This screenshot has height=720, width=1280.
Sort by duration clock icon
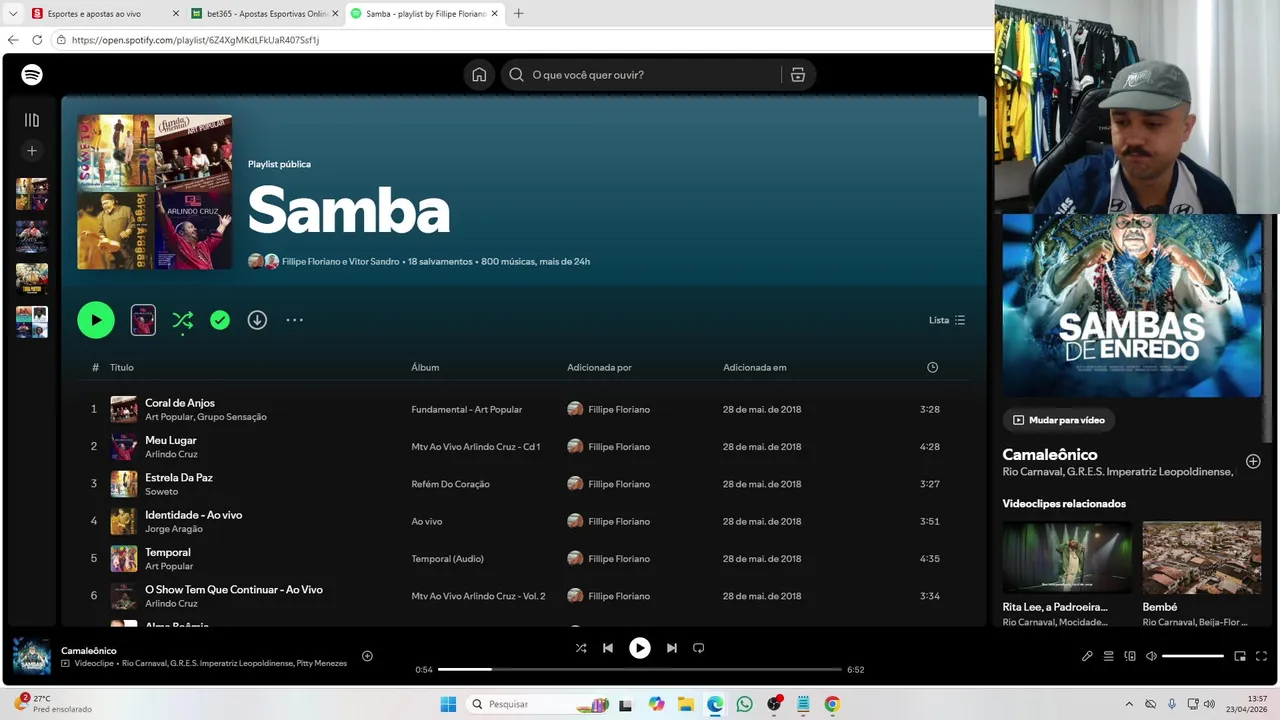click(x=932, y=367)
